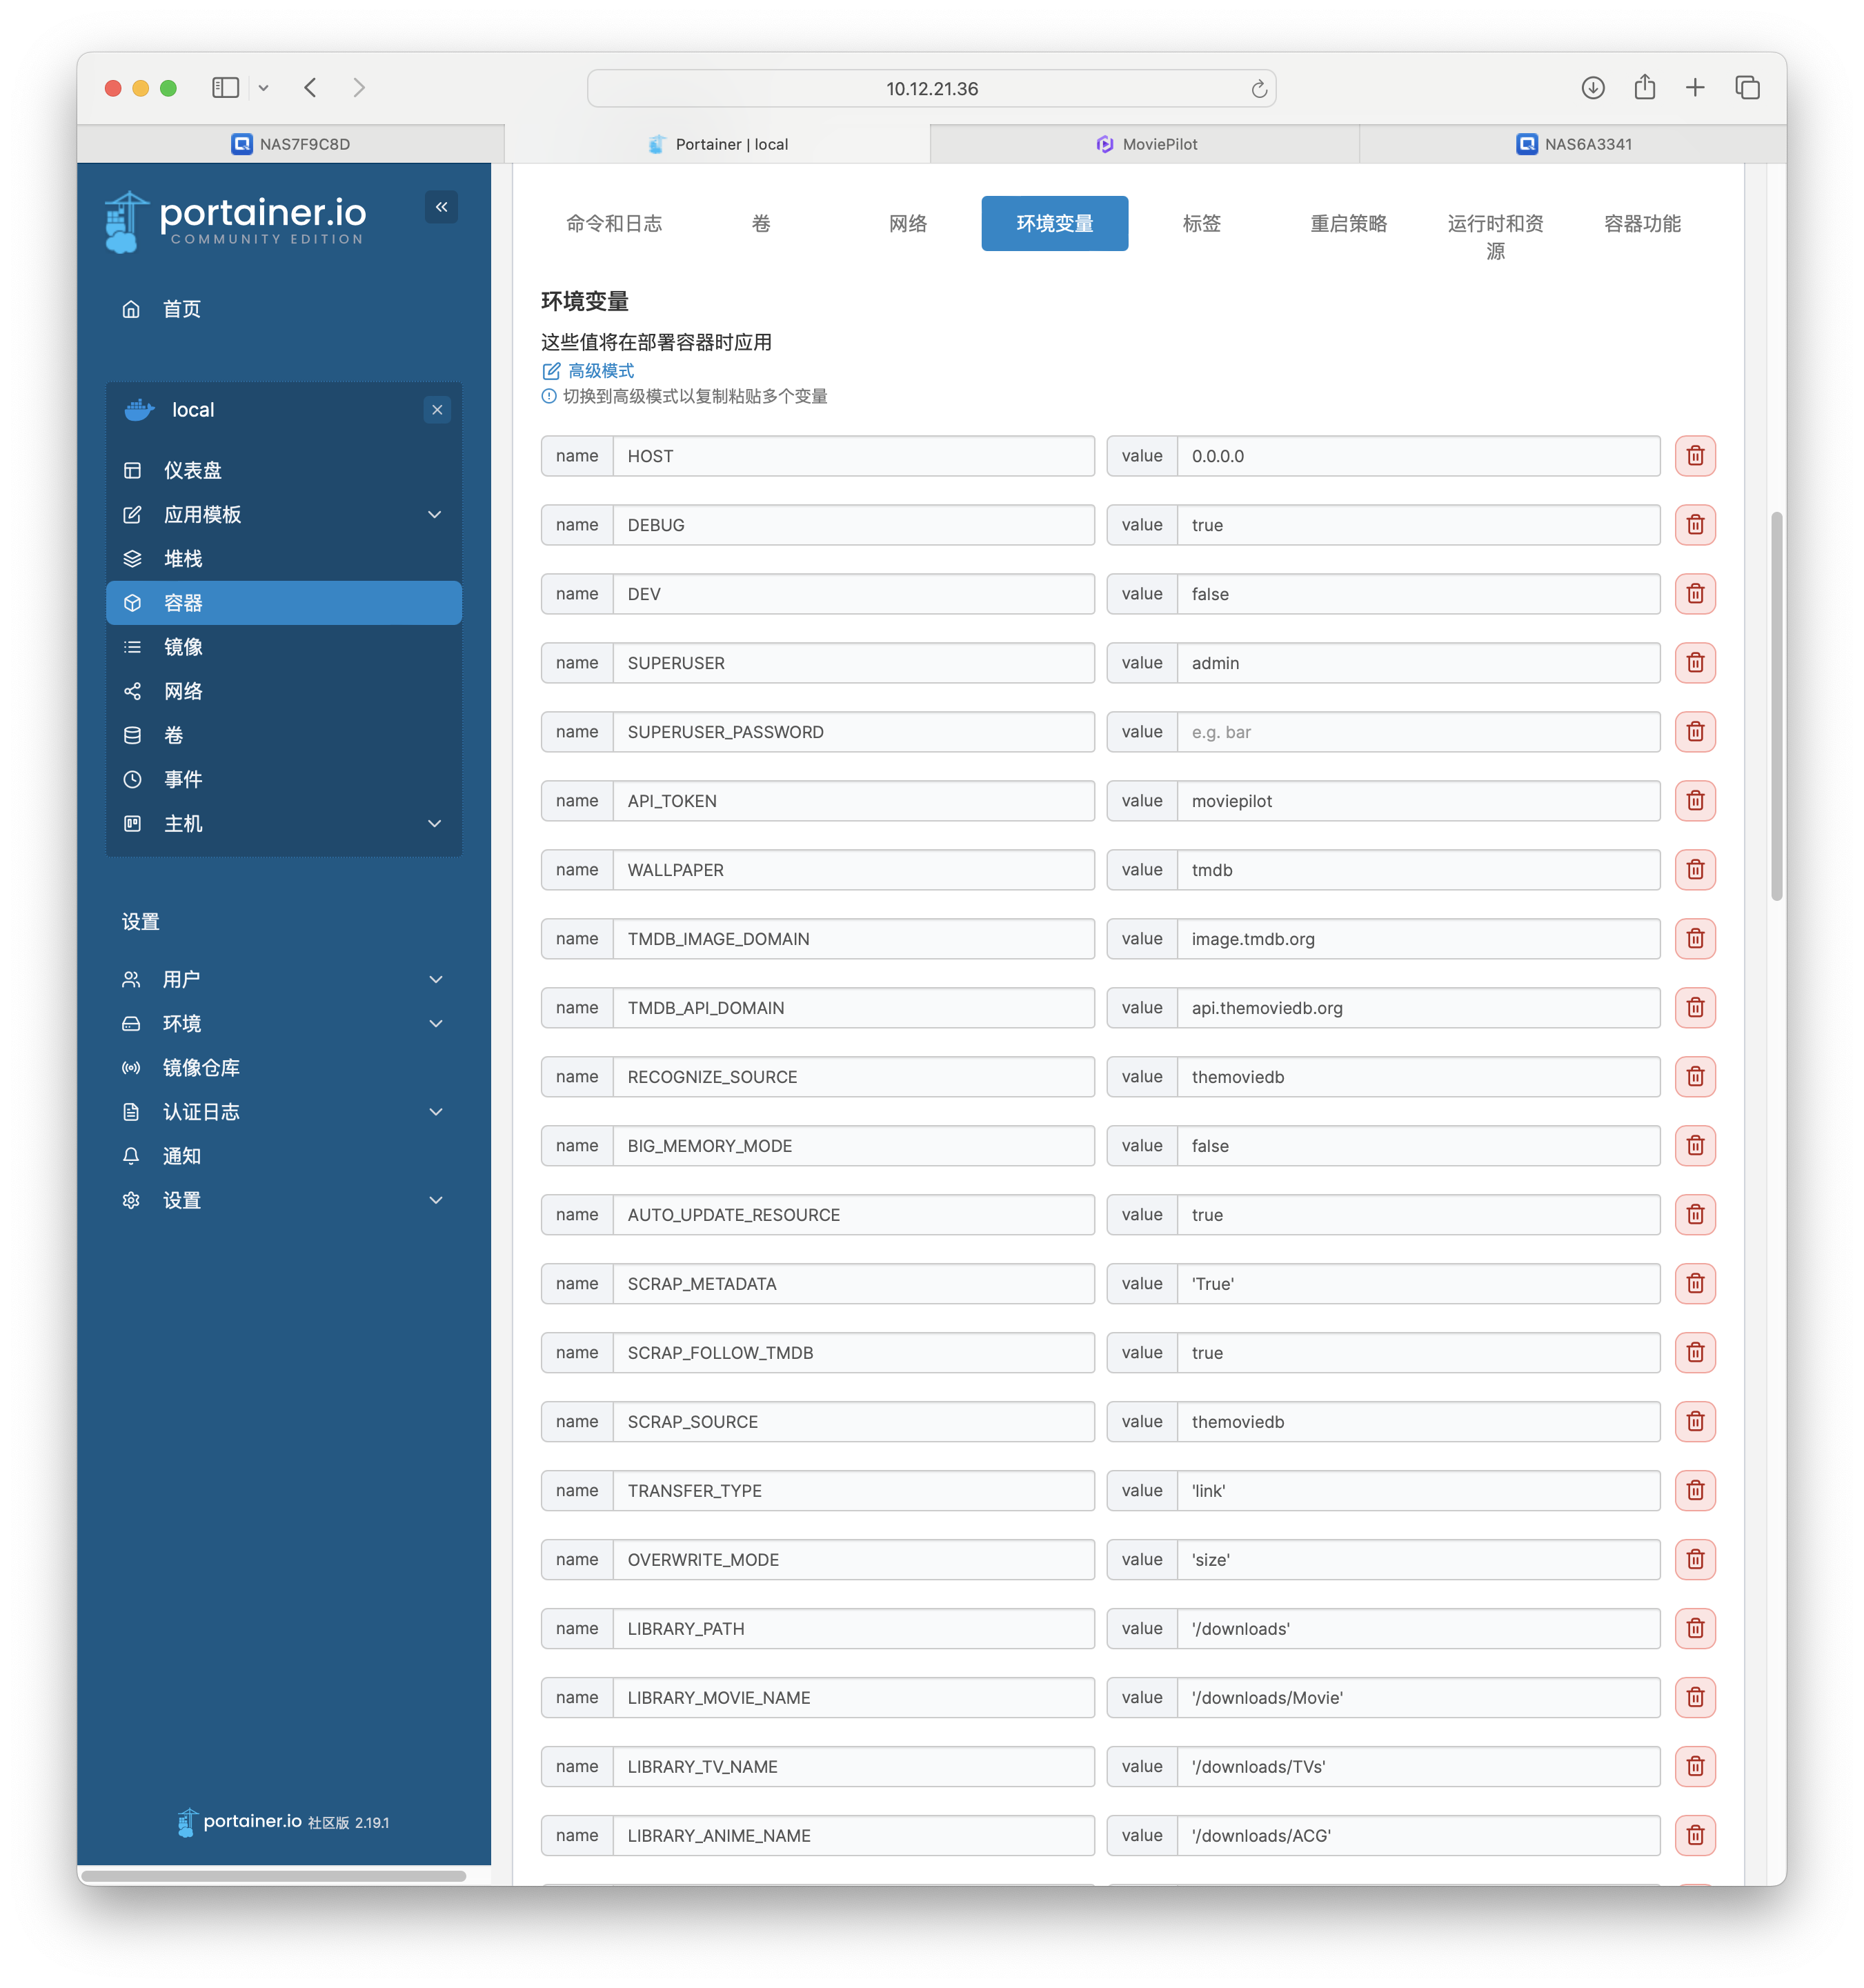
Task: Delete the LIBRARY_PATH variable row
Action: (x=1694, y=1629)
